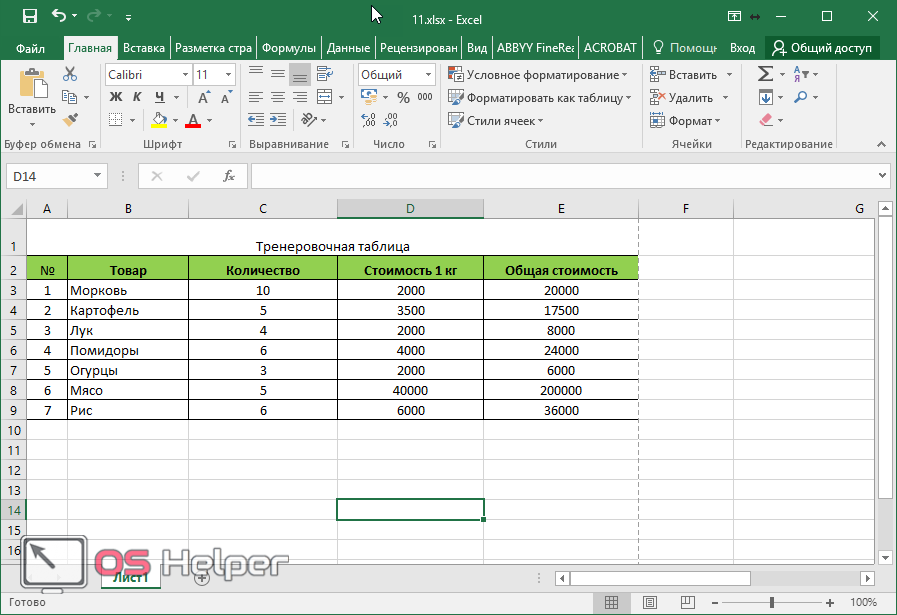Click the percent style icon

[x=403, y=98]
